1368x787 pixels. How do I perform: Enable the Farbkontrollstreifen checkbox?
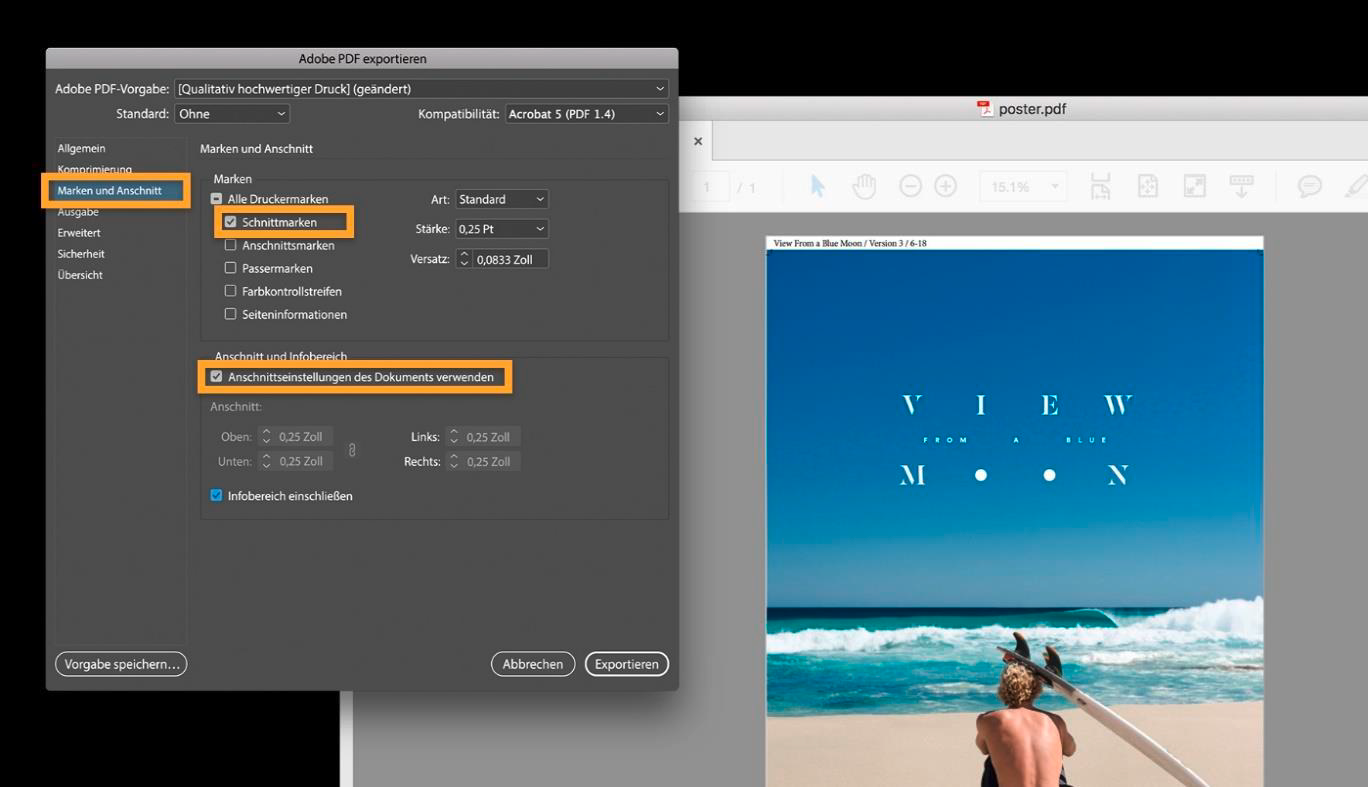tap(231, 291)
